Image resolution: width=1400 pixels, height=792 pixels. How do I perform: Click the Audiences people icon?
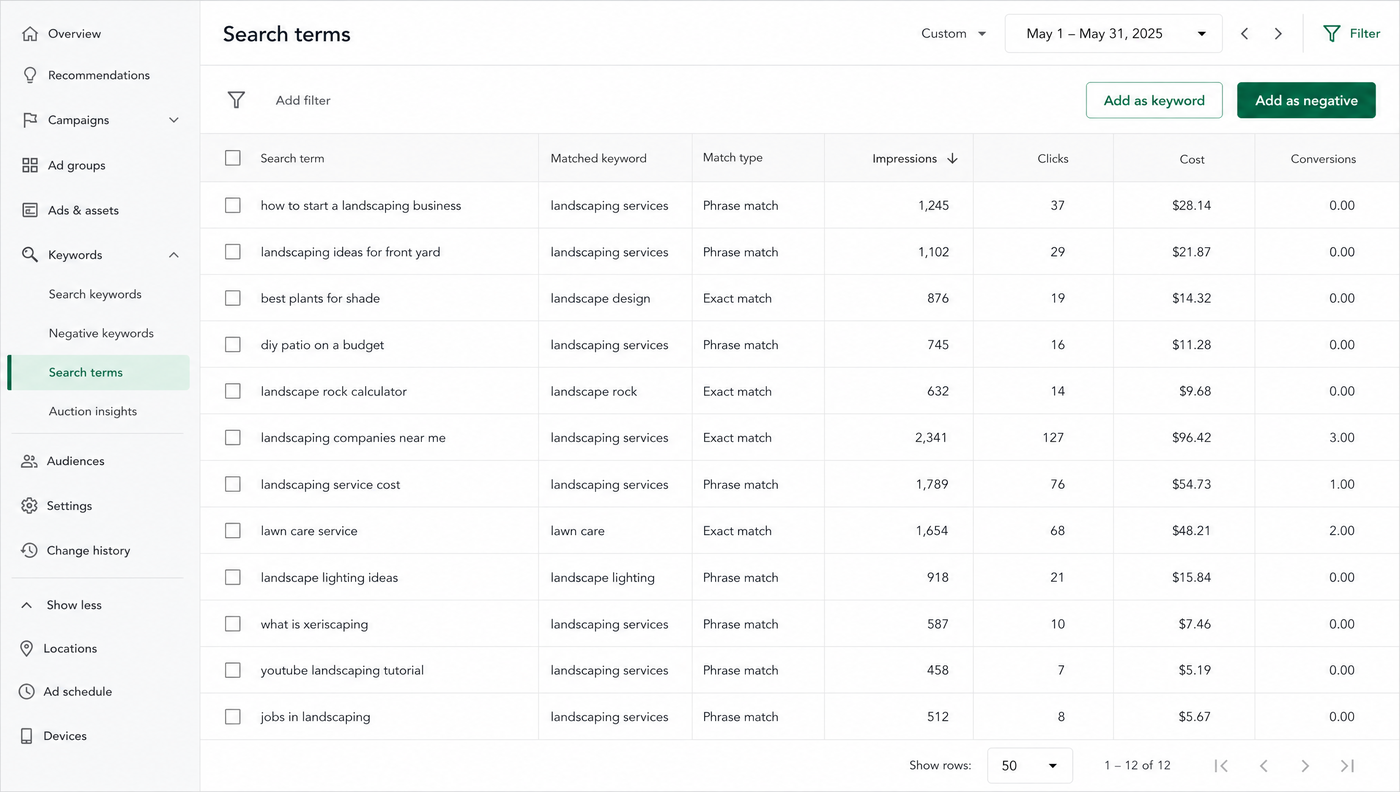[29, 461]
